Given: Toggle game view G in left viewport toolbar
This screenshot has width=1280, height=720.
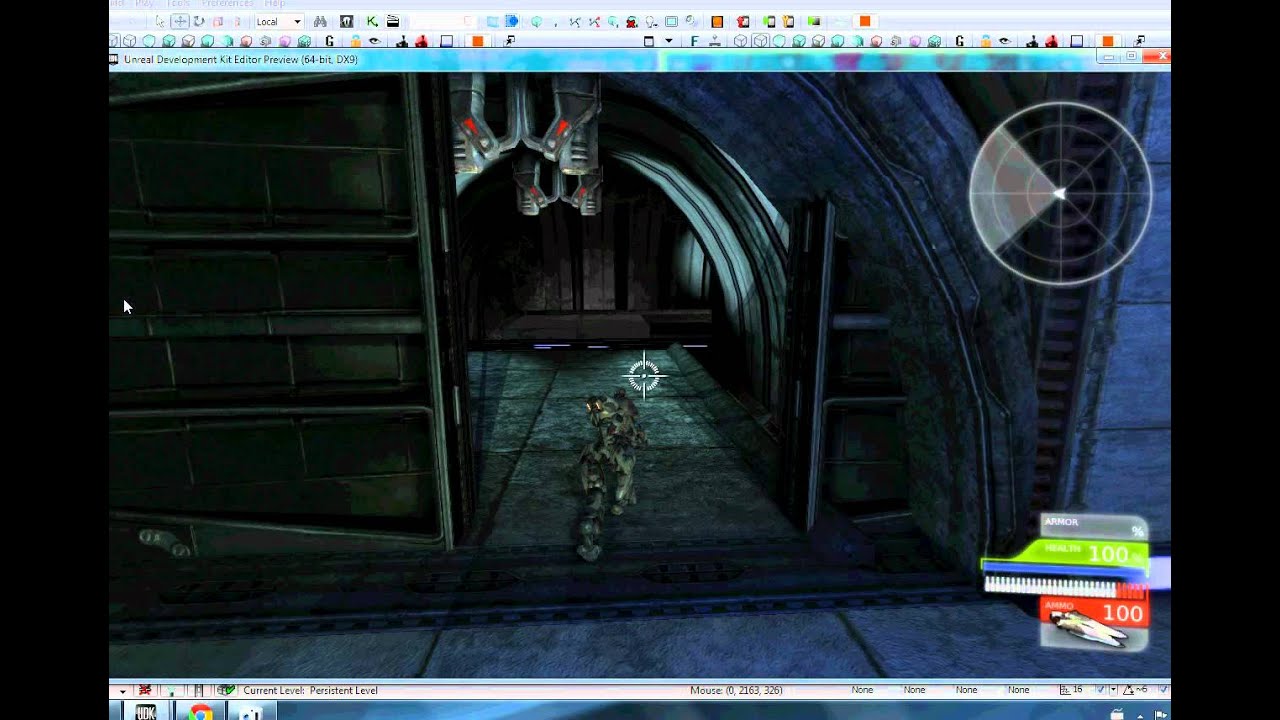Looking at the screenshot, I should [329, 41].
